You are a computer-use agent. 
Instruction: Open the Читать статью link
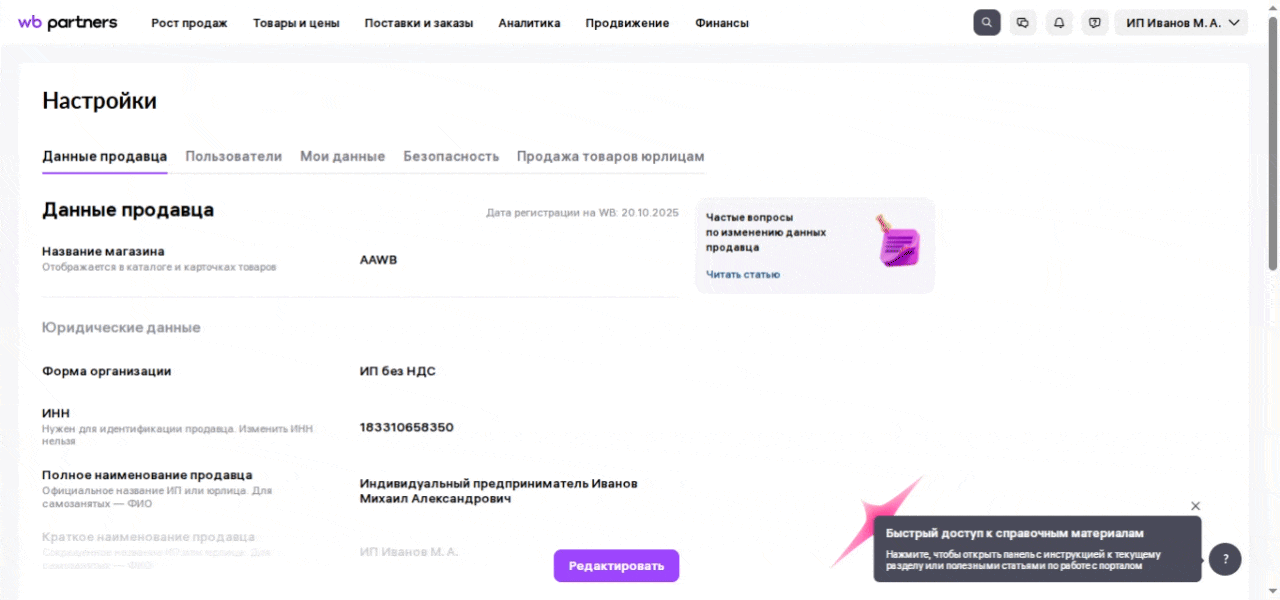click(743, 275)
